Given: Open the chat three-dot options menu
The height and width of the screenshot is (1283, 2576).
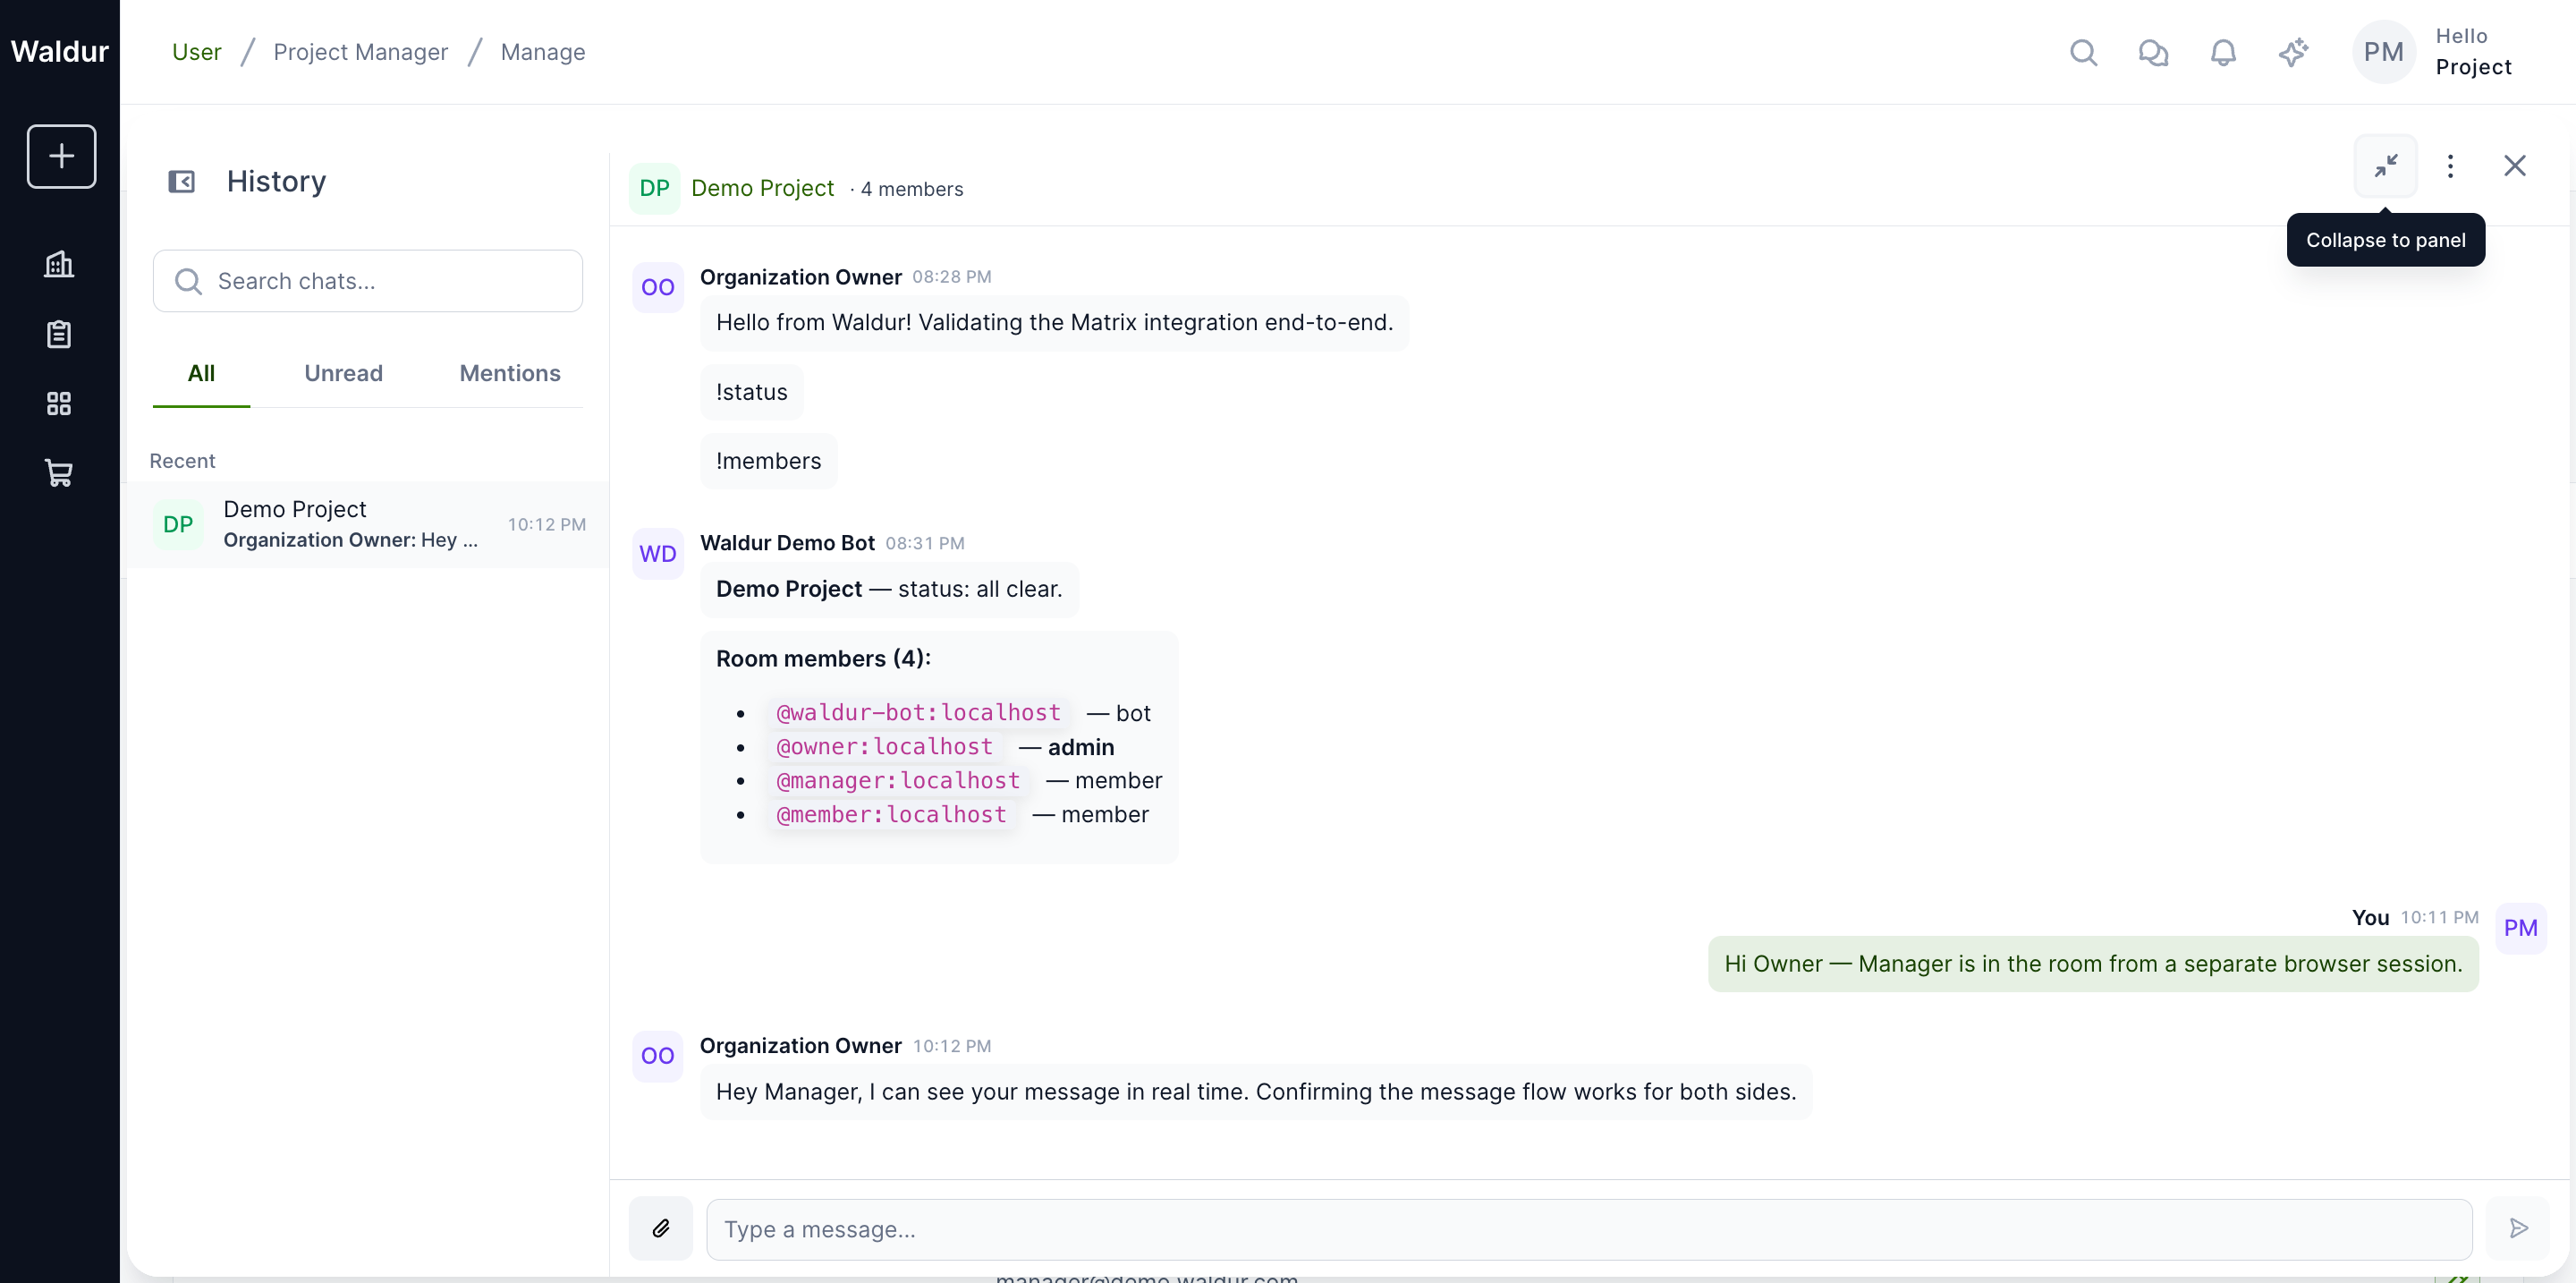Looking at the screenshot, I should point(2450,166).
